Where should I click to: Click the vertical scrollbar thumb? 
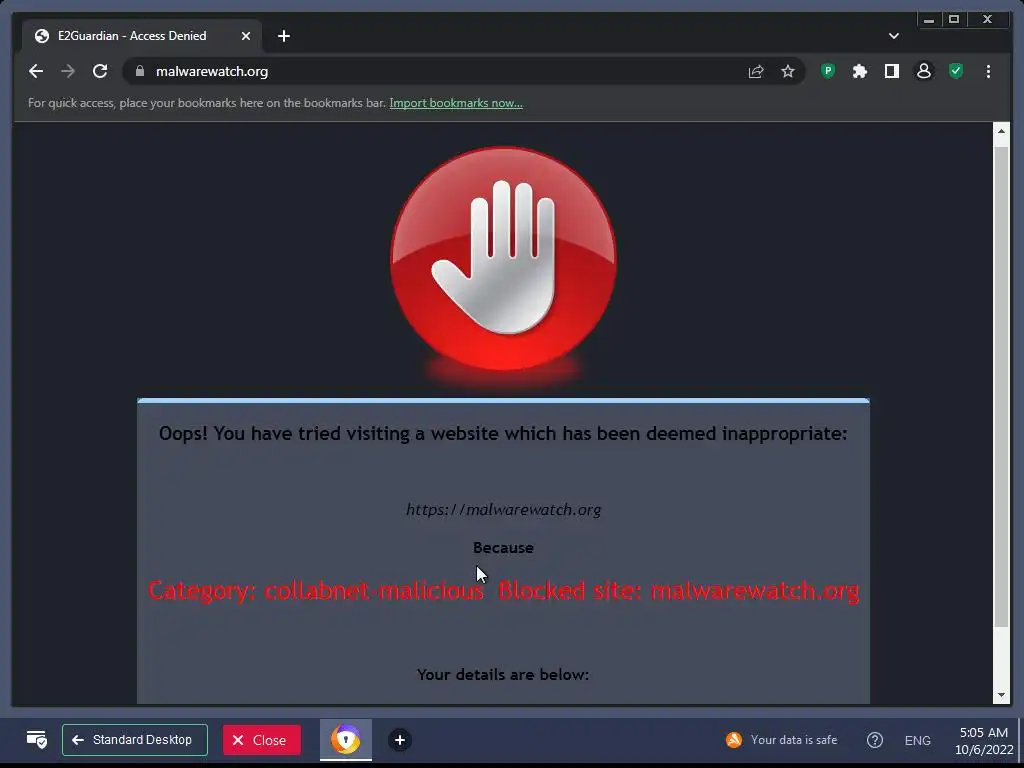[x=1001, y=387]
